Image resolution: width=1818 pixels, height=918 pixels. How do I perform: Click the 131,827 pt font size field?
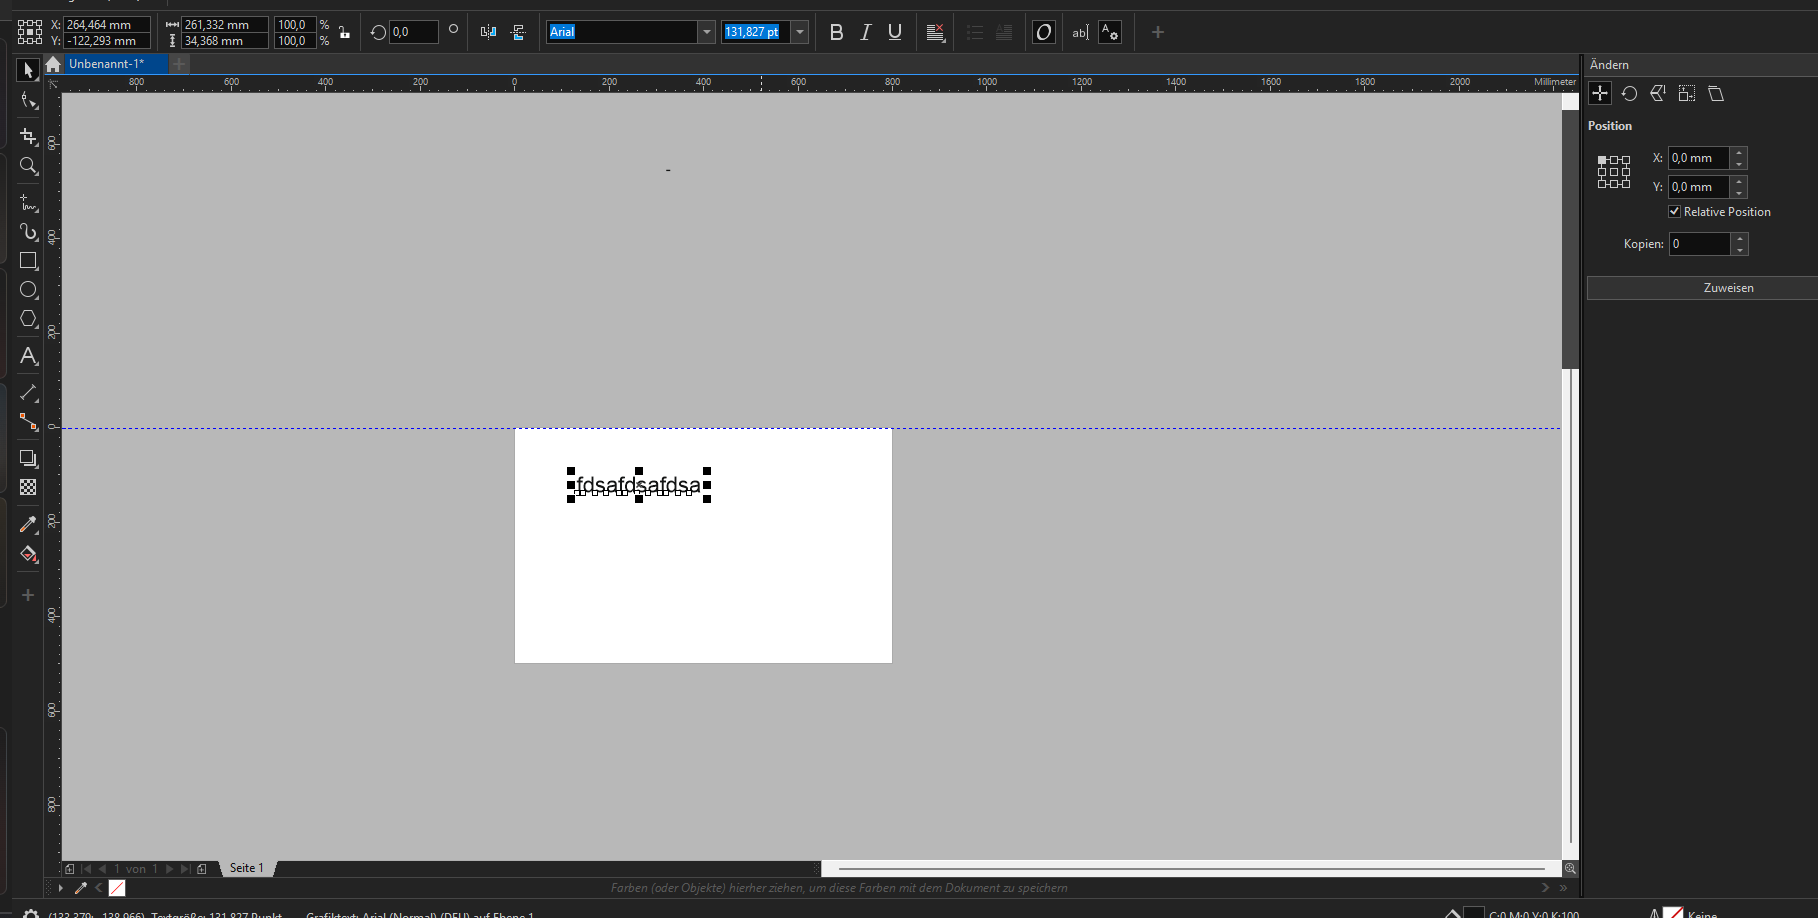point(756,32)
